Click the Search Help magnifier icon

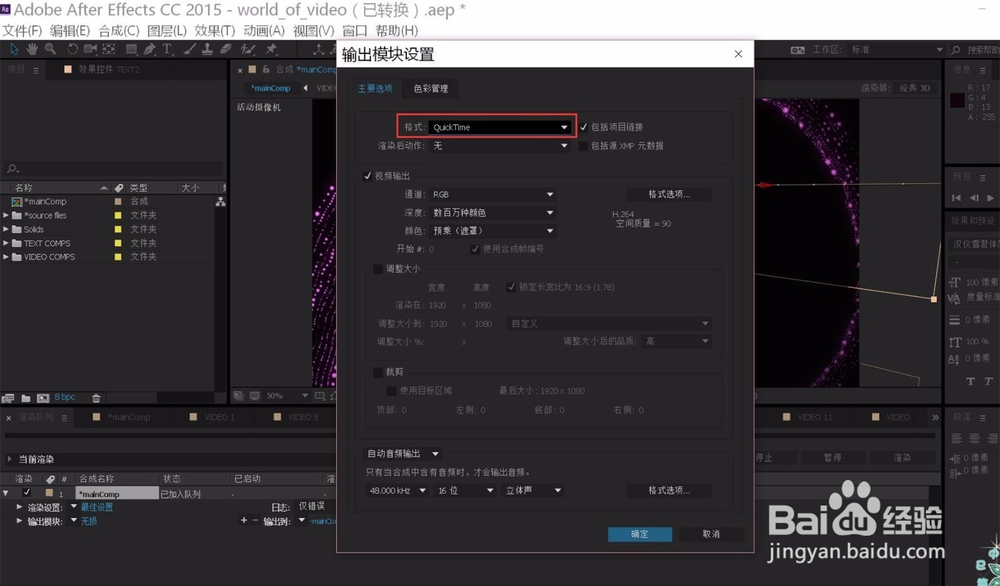(x=955, y=50)
